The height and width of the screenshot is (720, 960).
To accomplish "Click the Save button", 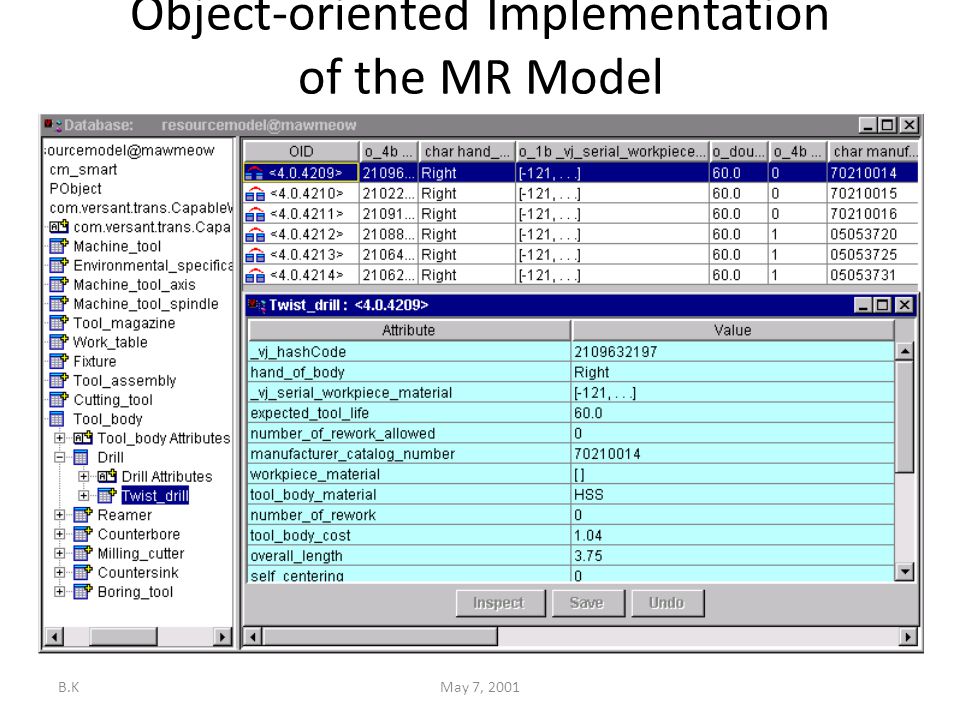I will click(587, 603).
